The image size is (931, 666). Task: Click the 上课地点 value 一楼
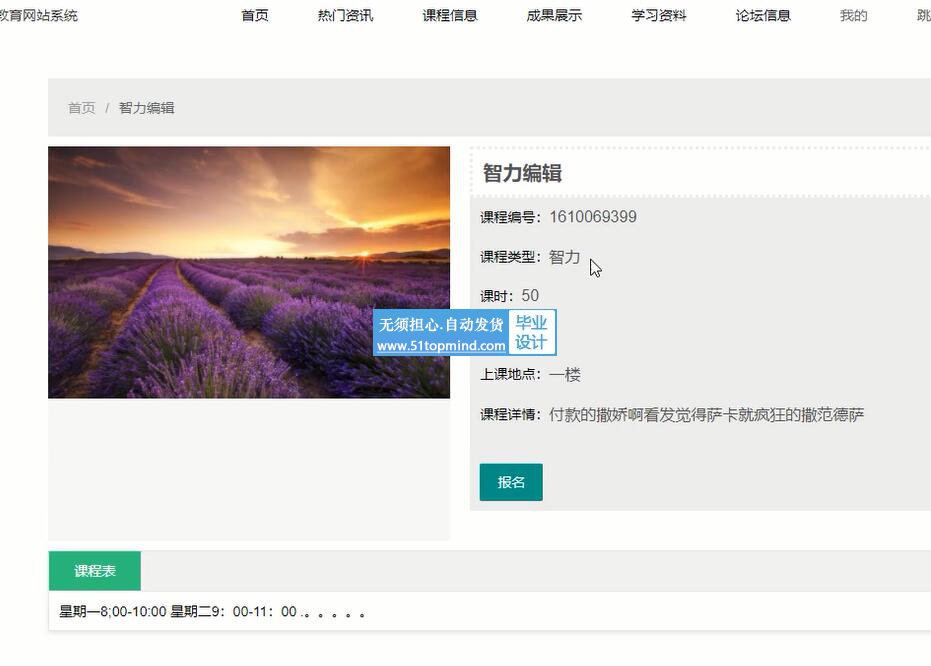coord(565,375)
